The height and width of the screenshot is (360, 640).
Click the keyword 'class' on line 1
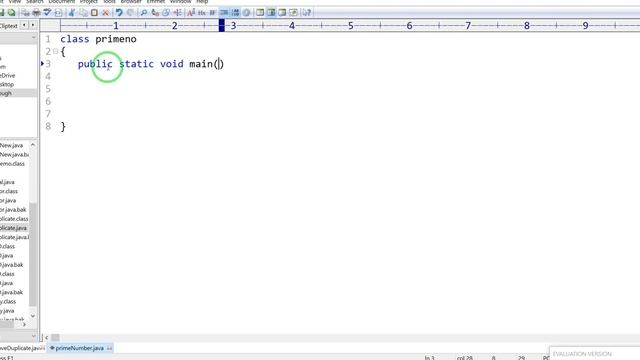click(x=75, y=39)
